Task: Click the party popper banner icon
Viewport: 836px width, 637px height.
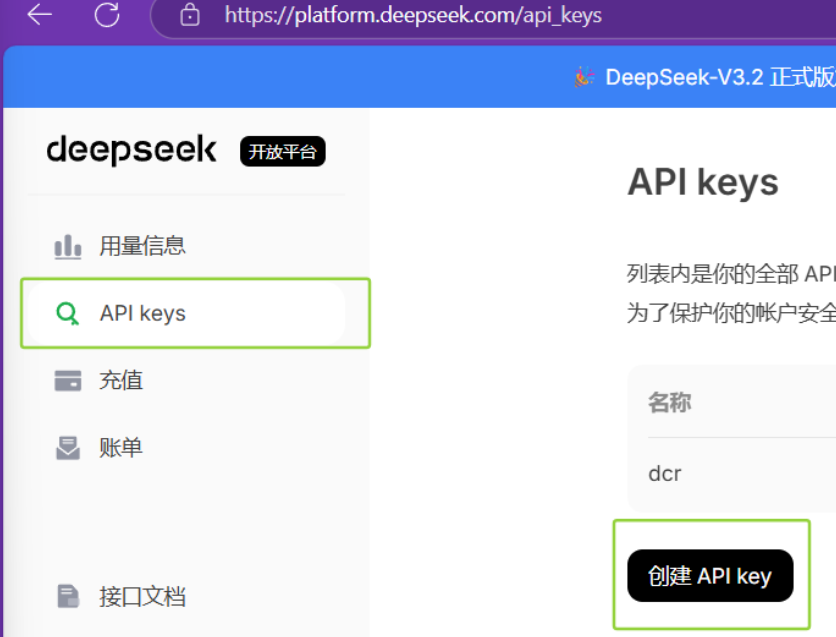Action: pos(584,77)
